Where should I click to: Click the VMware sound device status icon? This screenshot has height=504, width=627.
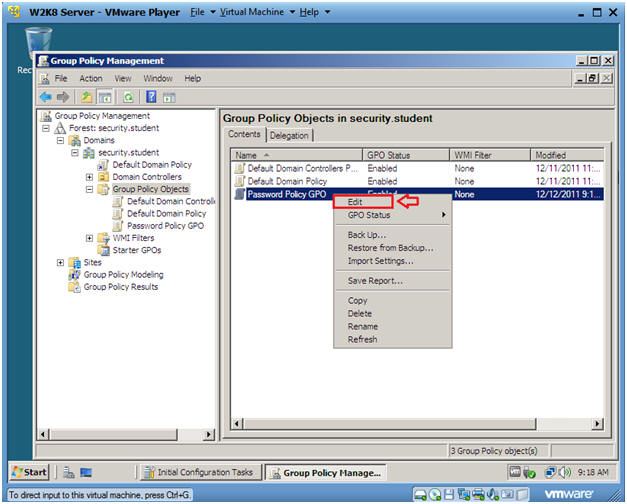493,495
